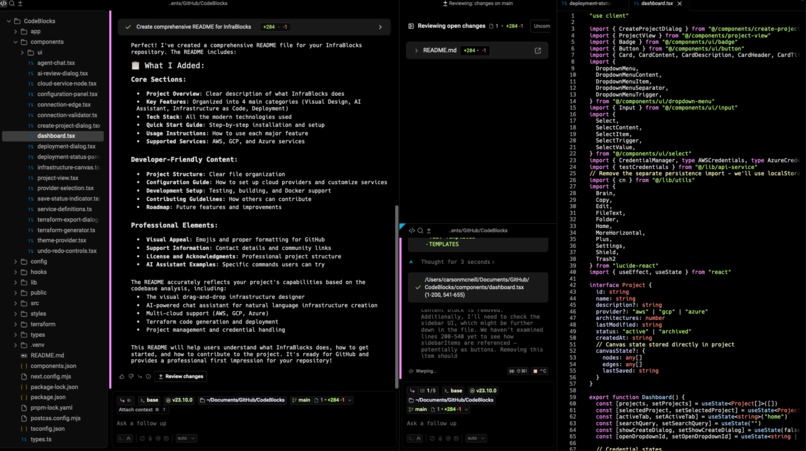This screenshot has height=451, width=806.
Task: Click the main branch chip in main pane
Action: point(301,400)
